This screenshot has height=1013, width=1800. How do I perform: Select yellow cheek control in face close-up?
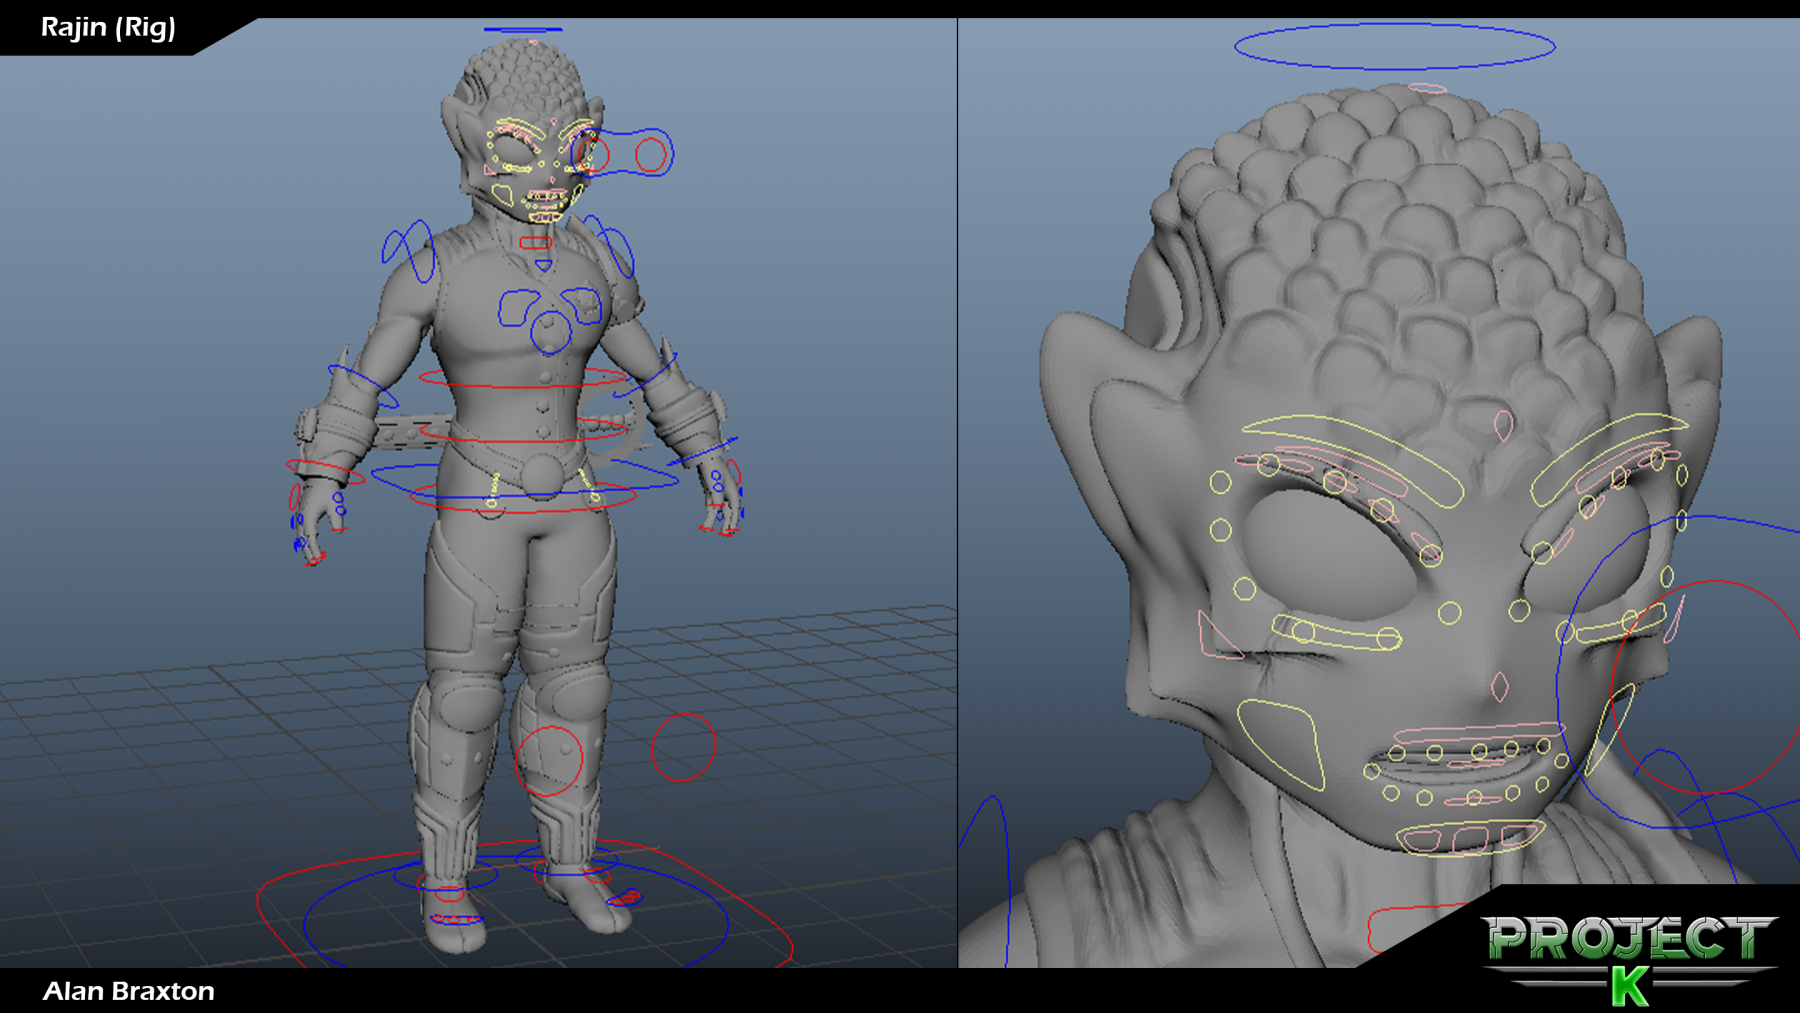tap(1281, 743)
